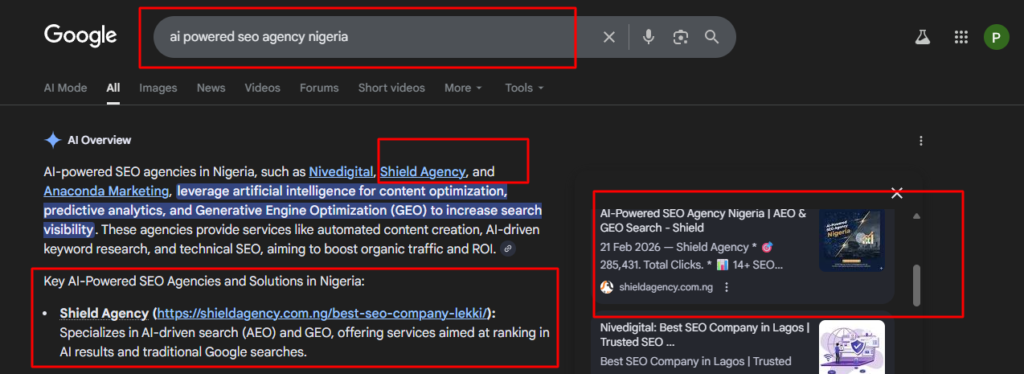Open Shield Agency link in overview paragraph
The height and width of the screenshot is (374, 1024).
pos(423,172)
